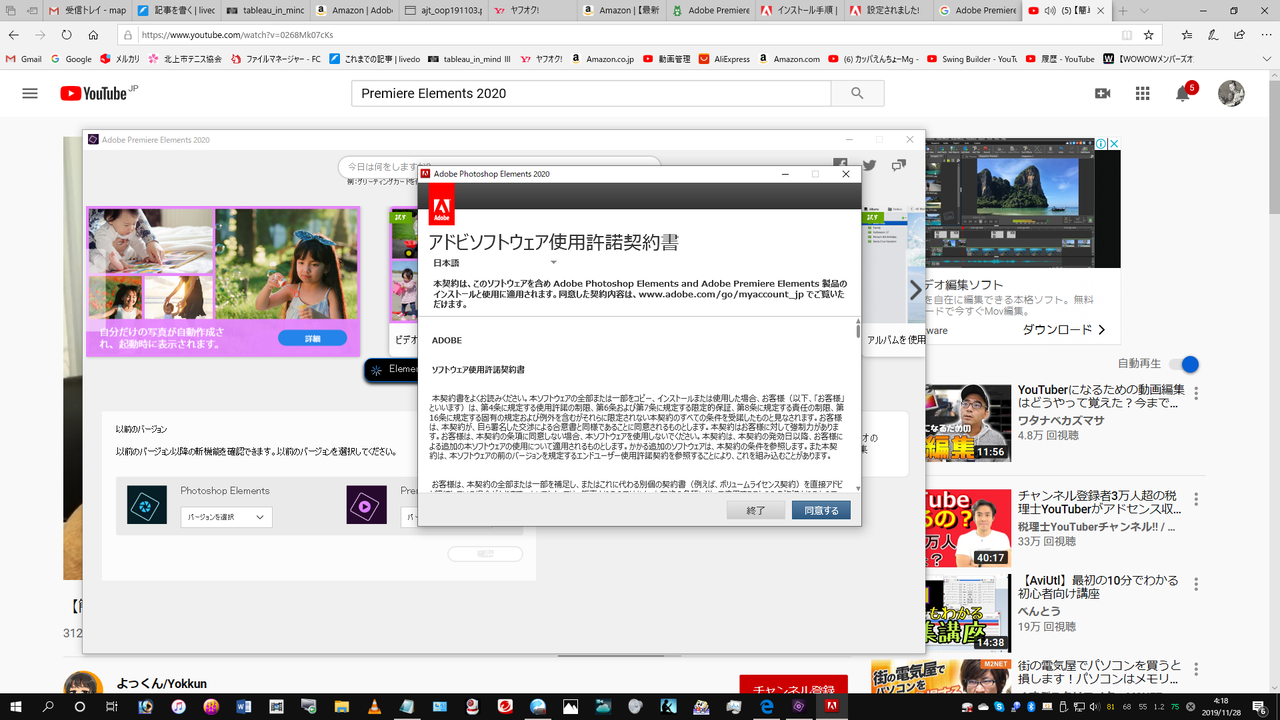1280x720 pixels.
Task: Open the YouTube notifications bell
Action: 1183,93
